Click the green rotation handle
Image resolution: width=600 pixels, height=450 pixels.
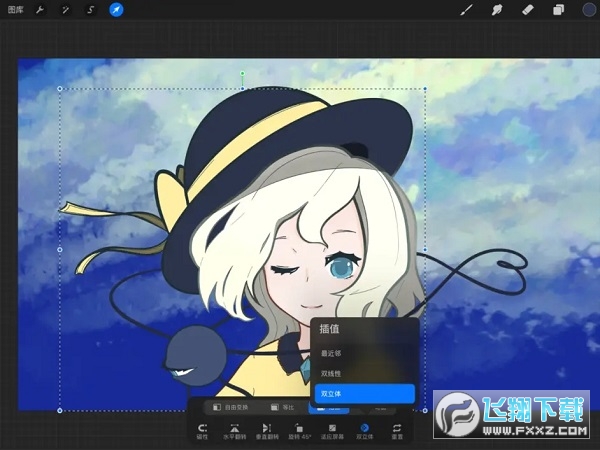coord(243,73)
